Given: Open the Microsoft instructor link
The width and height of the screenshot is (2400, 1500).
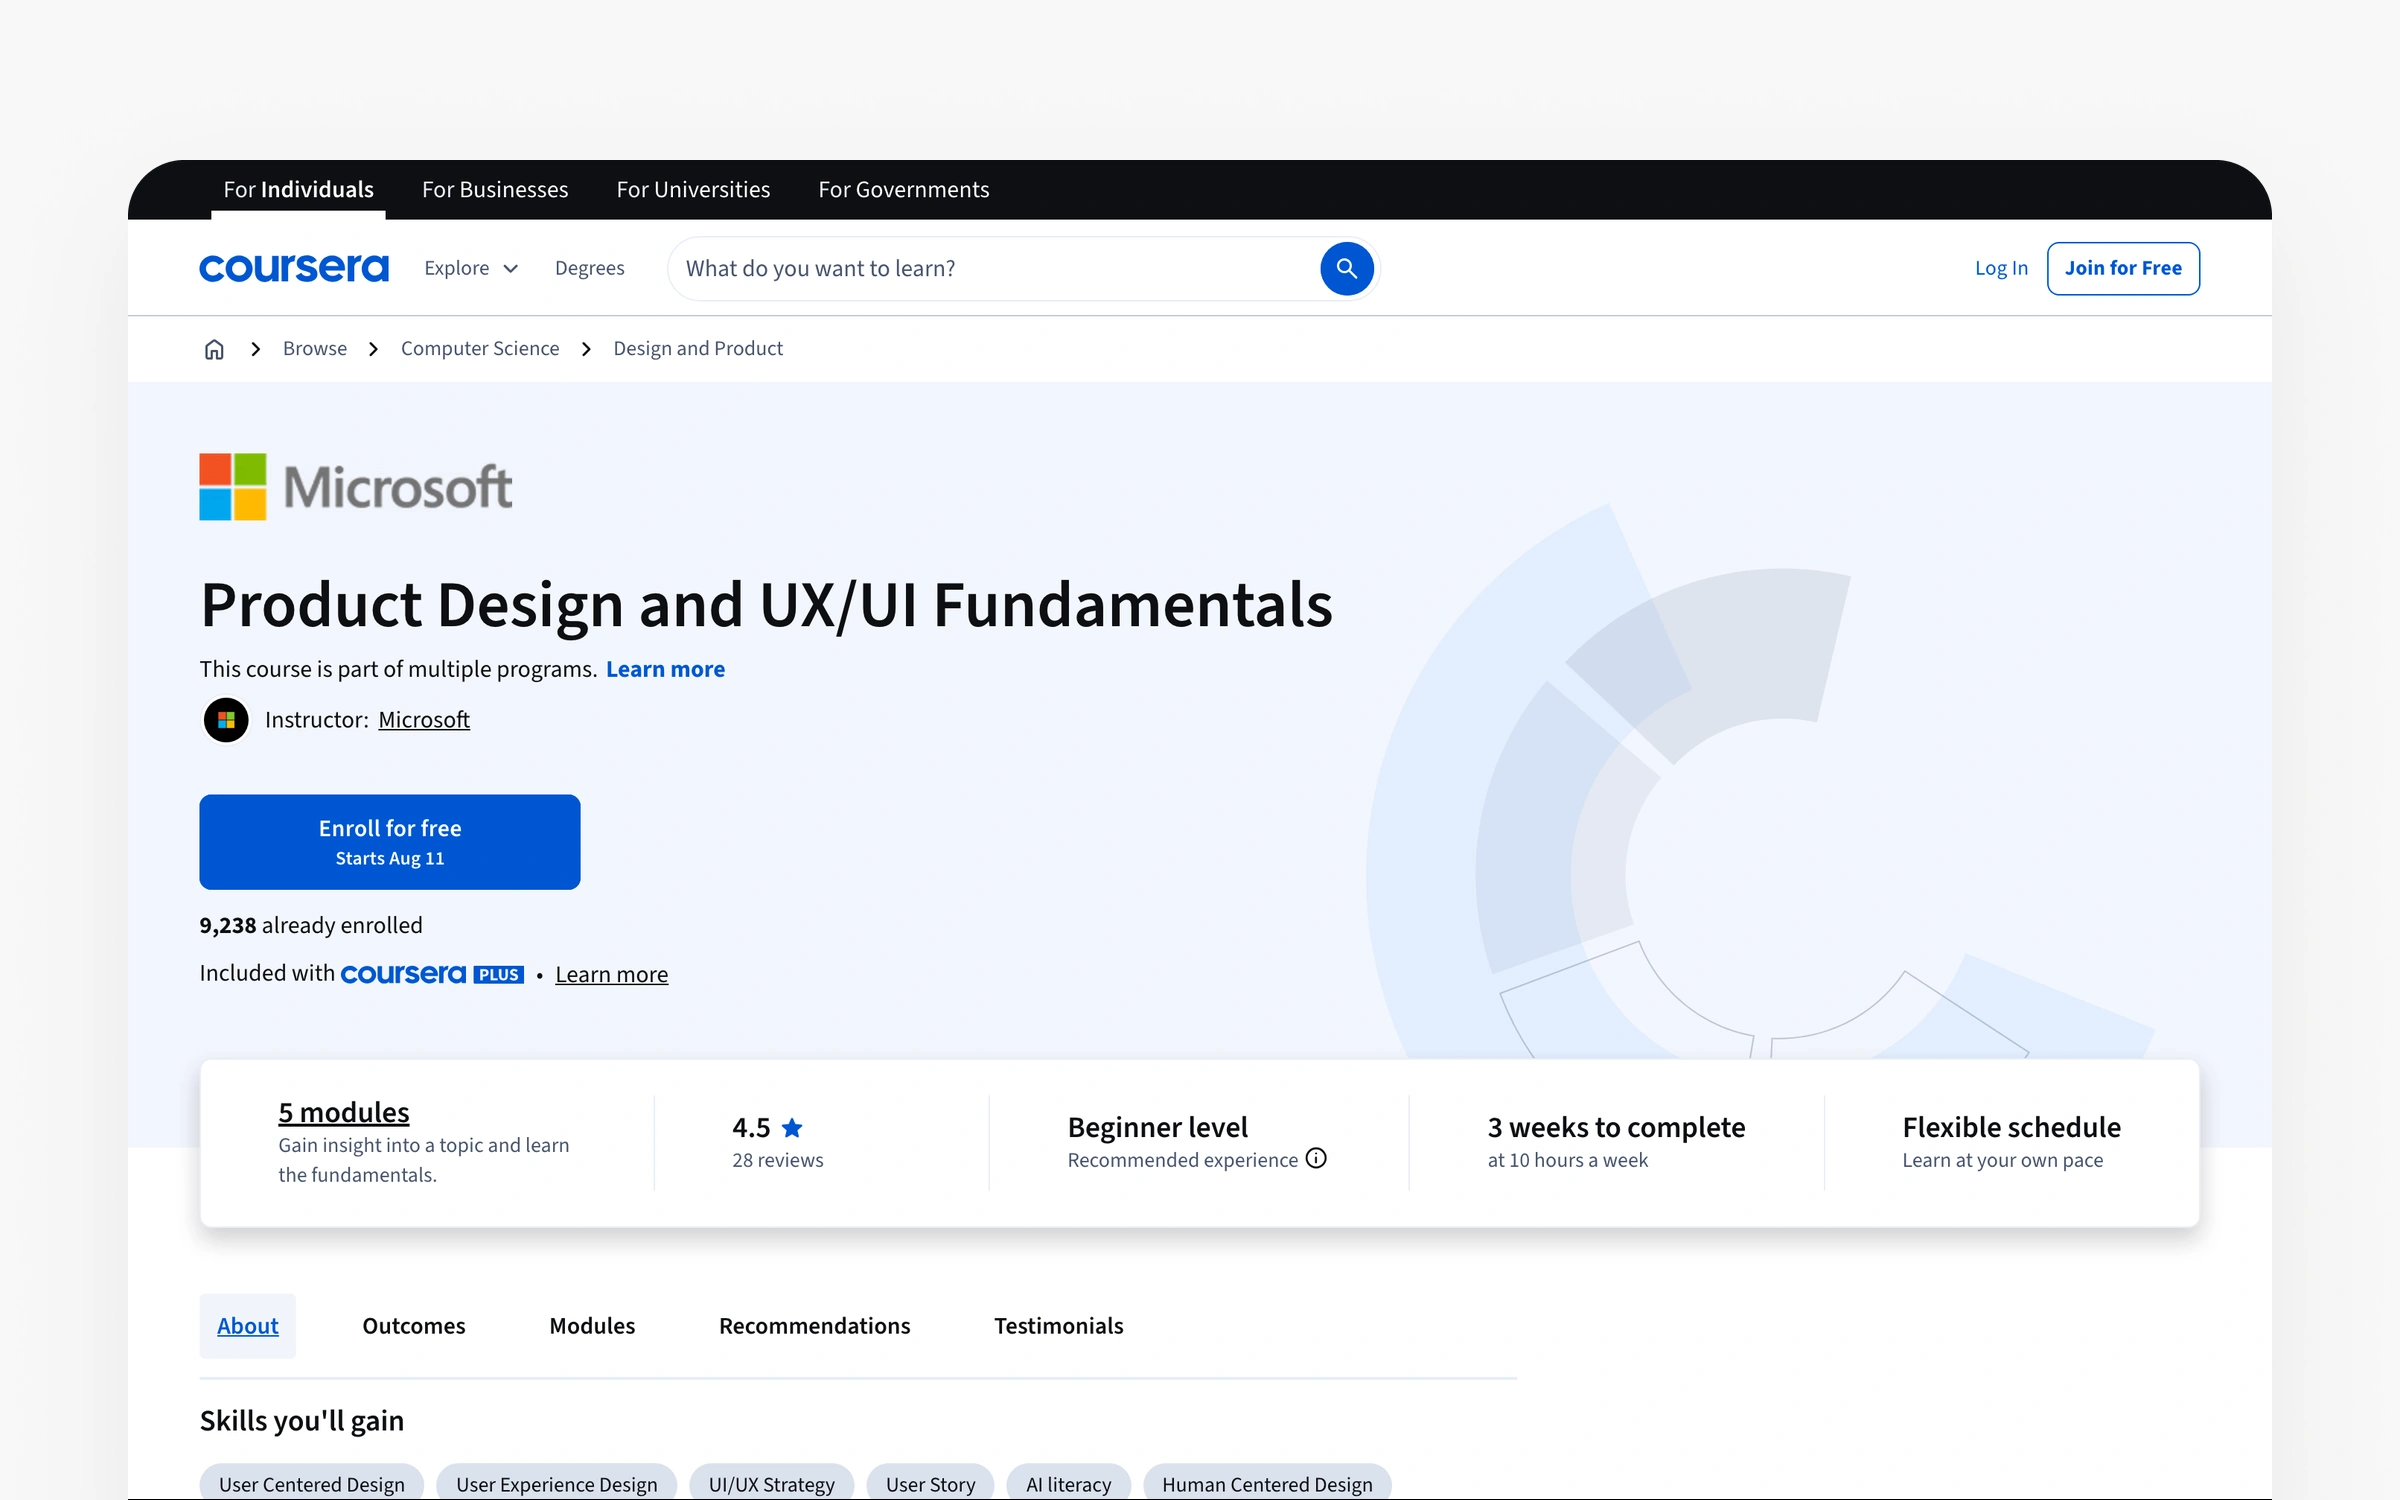Looking at the screenshot, I should click(x=424, y=720).
